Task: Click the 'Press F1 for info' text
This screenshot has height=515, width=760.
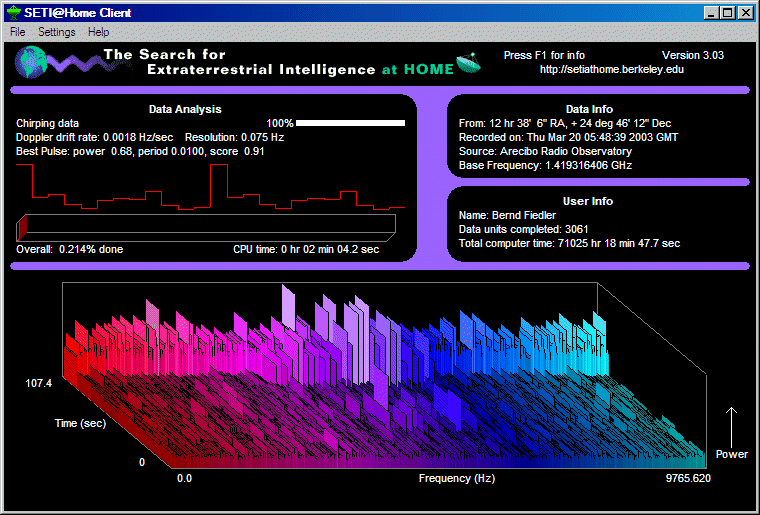Action: pos(544,55)
